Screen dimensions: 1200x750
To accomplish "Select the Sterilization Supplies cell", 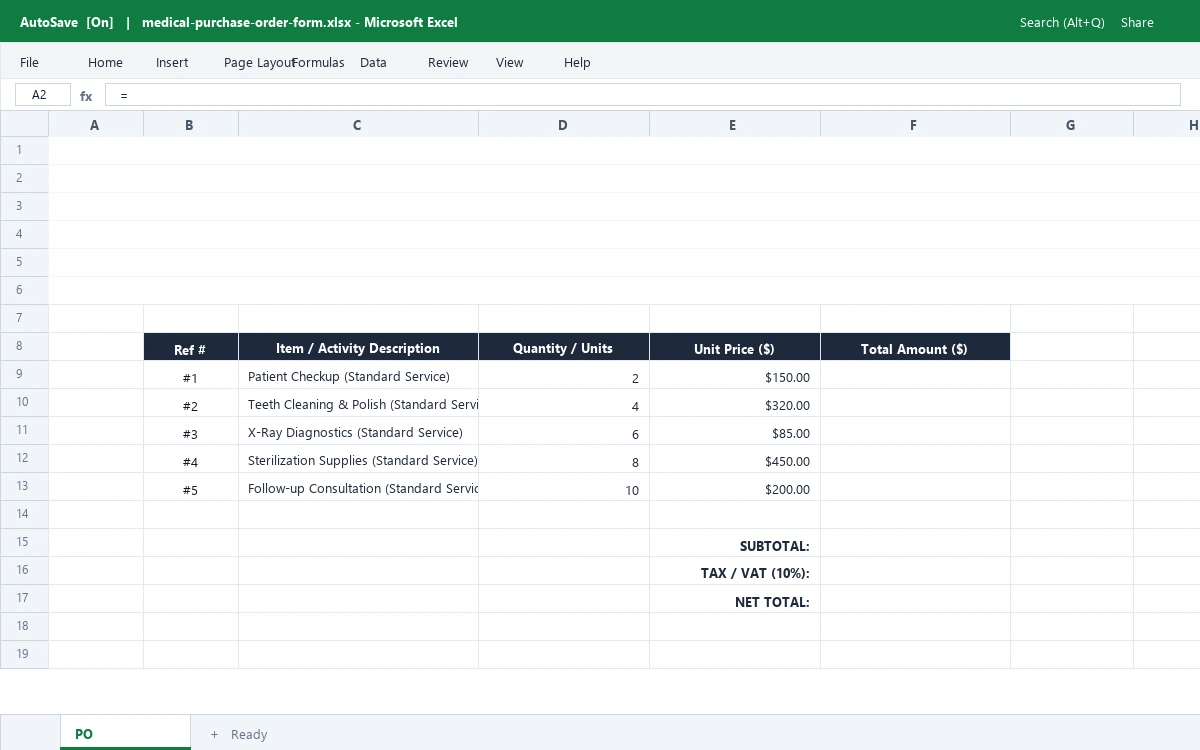I will (358, 459).
